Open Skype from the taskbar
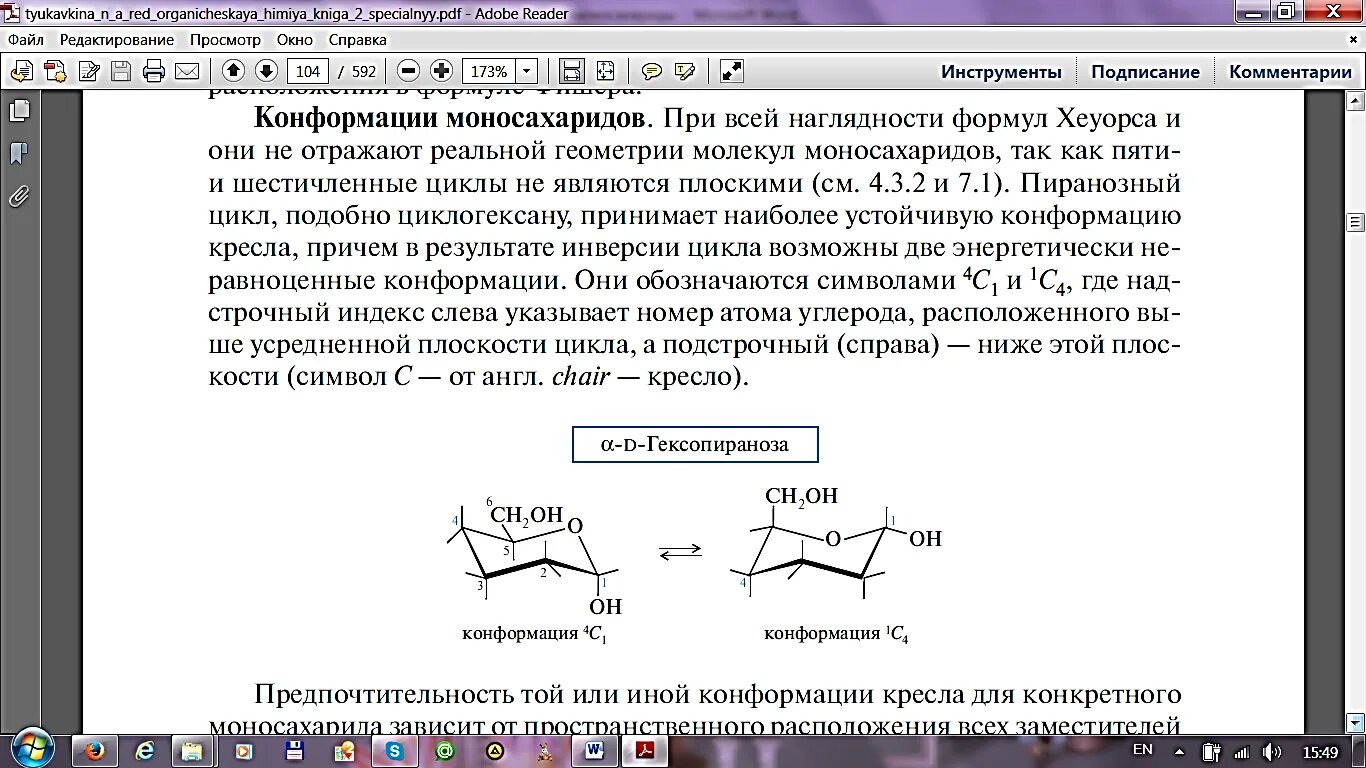This screenshot has height=768, width=1366. pyautogui.click(x=395, y=750)
